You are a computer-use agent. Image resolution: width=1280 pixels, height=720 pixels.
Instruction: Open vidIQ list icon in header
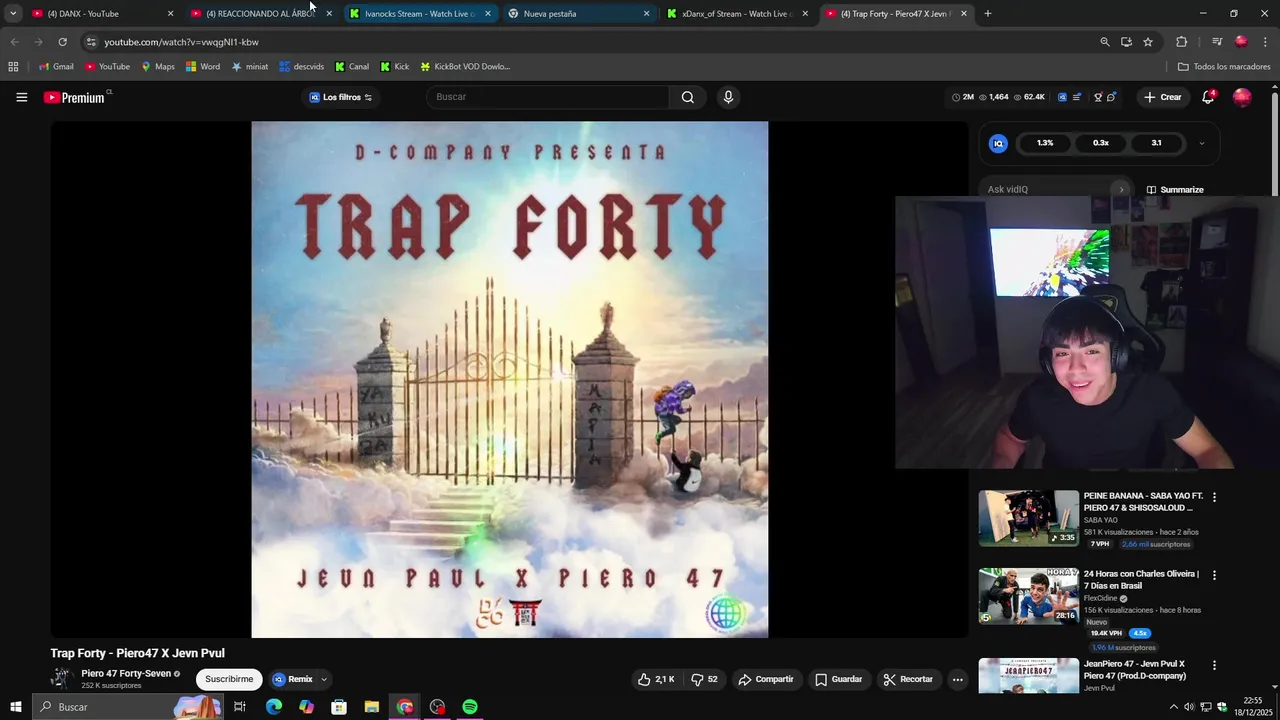coord(1077,97)
